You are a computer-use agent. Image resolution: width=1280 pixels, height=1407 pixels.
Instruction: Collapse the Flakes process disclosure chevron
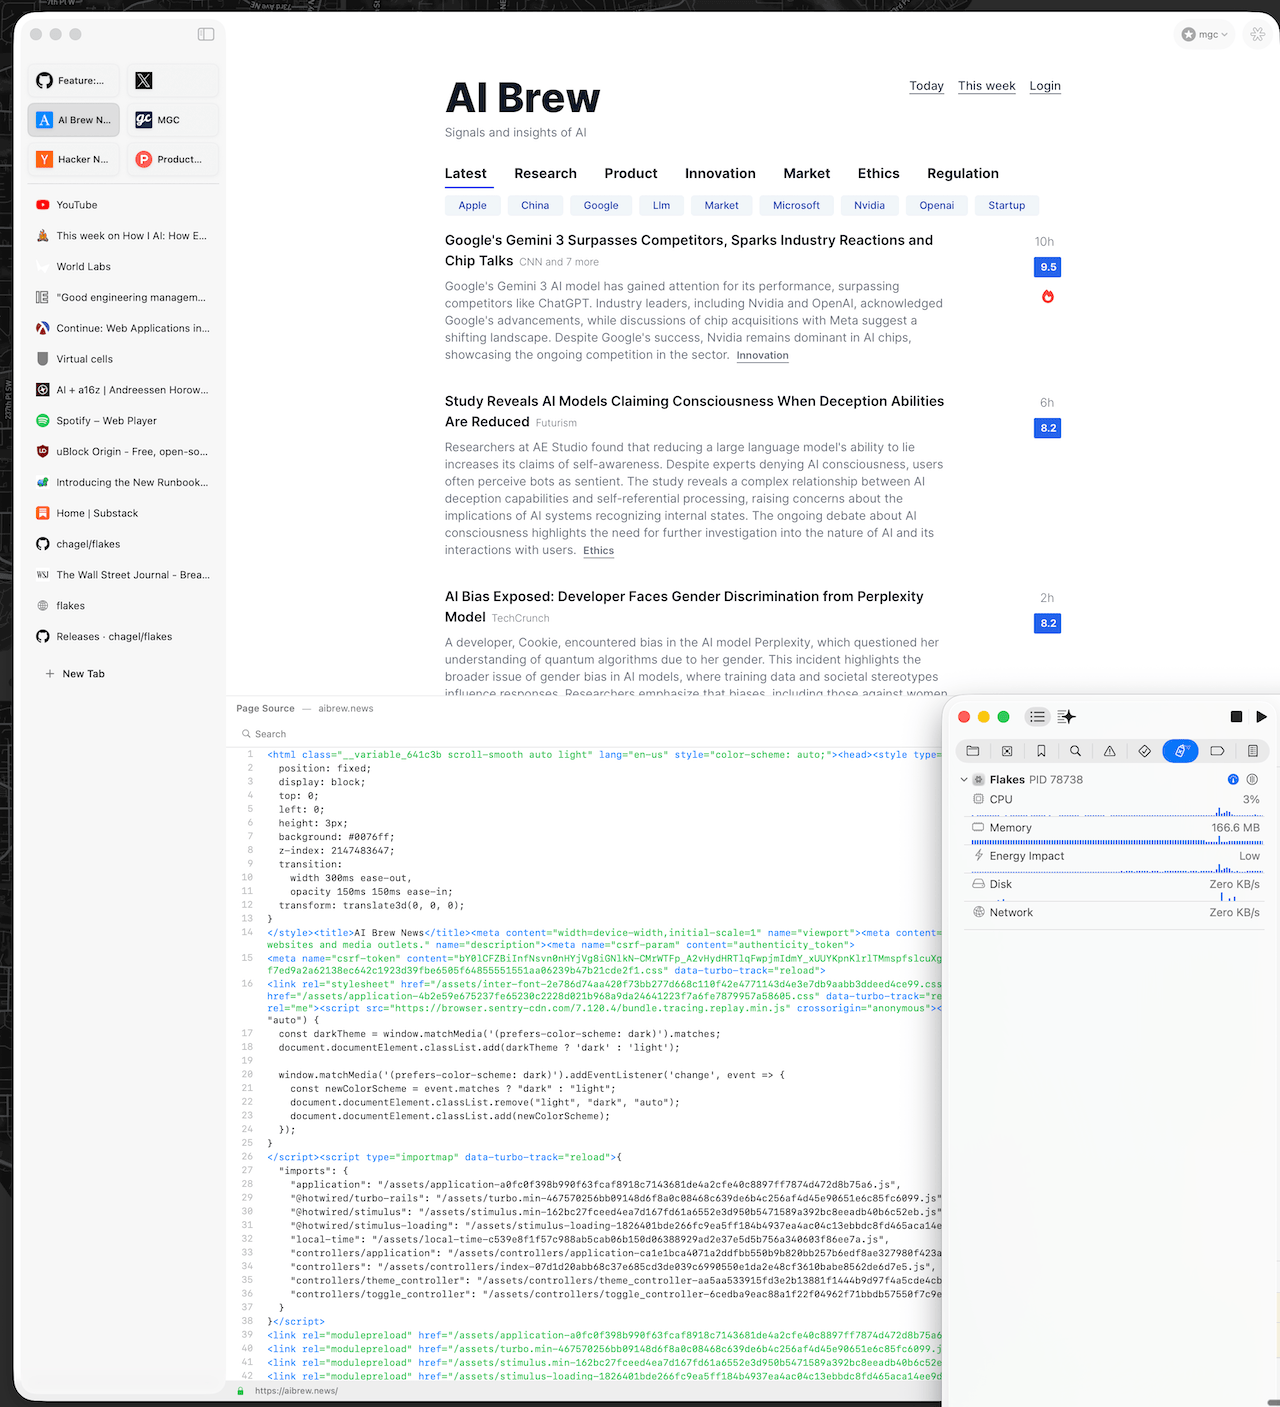pyautogui.click(x=964, y=780)
